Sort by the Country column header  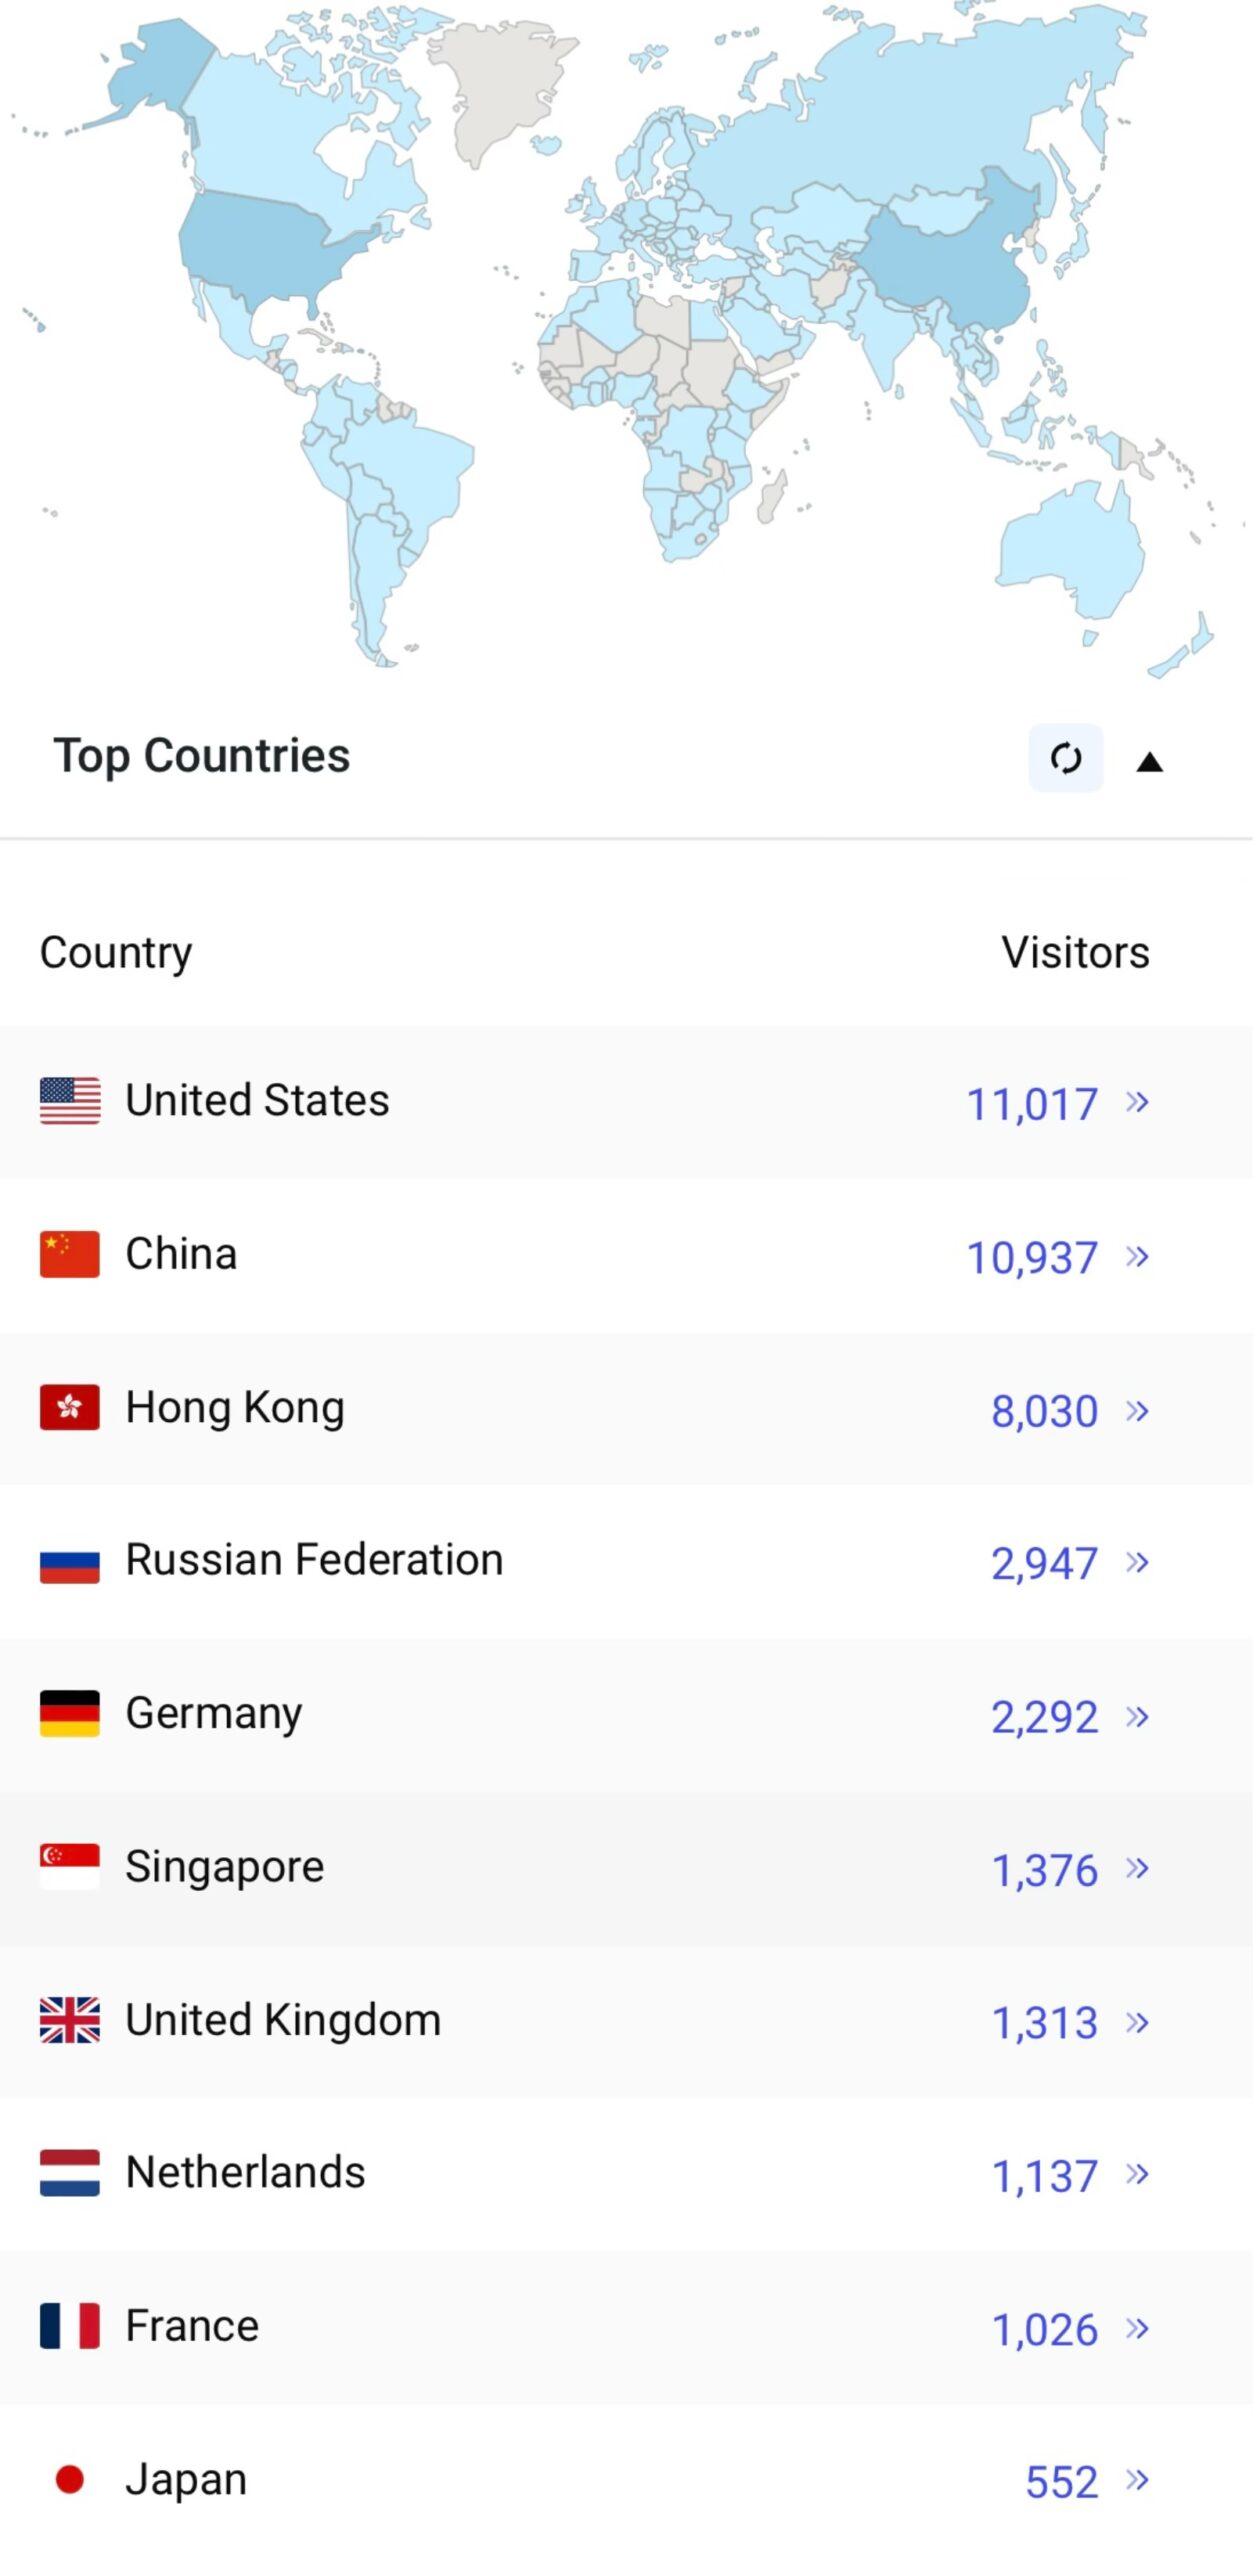(116, 952)
